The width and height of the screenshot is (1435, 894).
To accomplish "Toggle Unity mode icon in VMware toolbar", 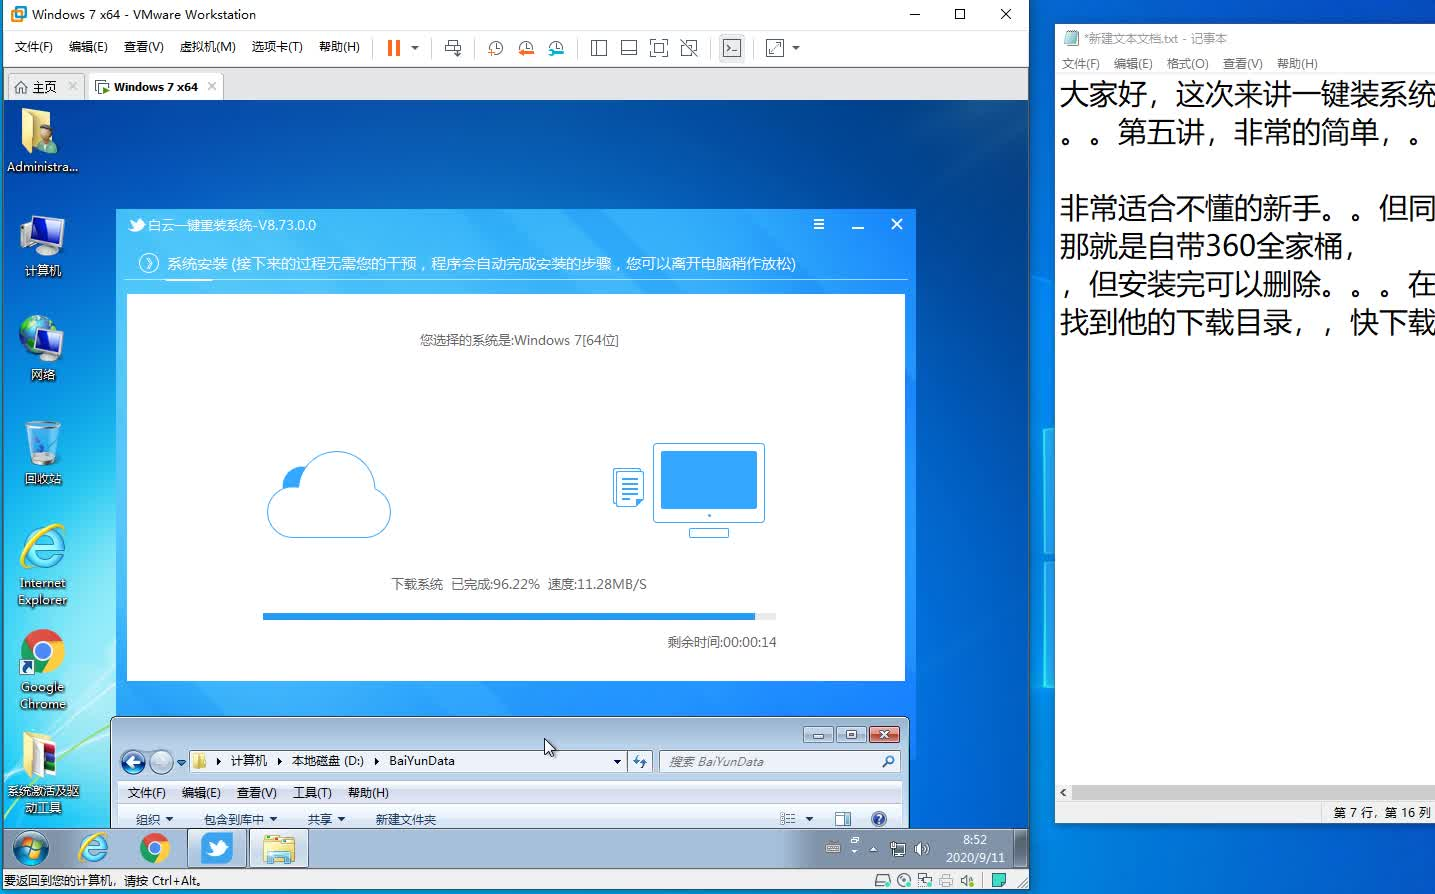I will (689, 47).
